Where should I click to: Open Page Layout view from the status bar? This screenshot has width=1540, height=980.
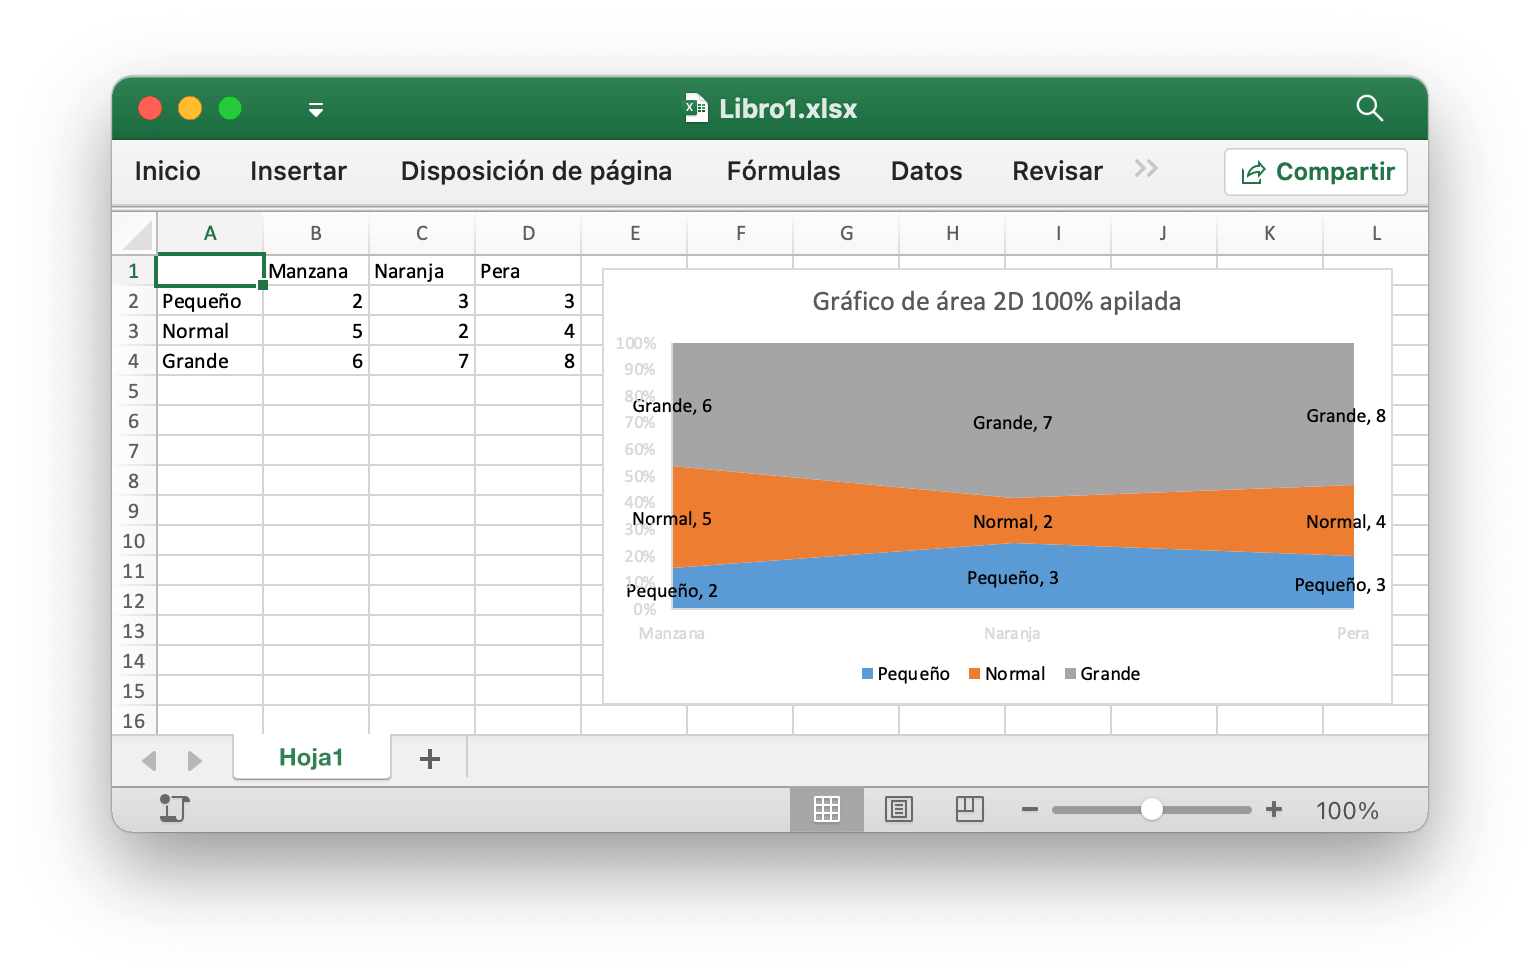(898, 809)
